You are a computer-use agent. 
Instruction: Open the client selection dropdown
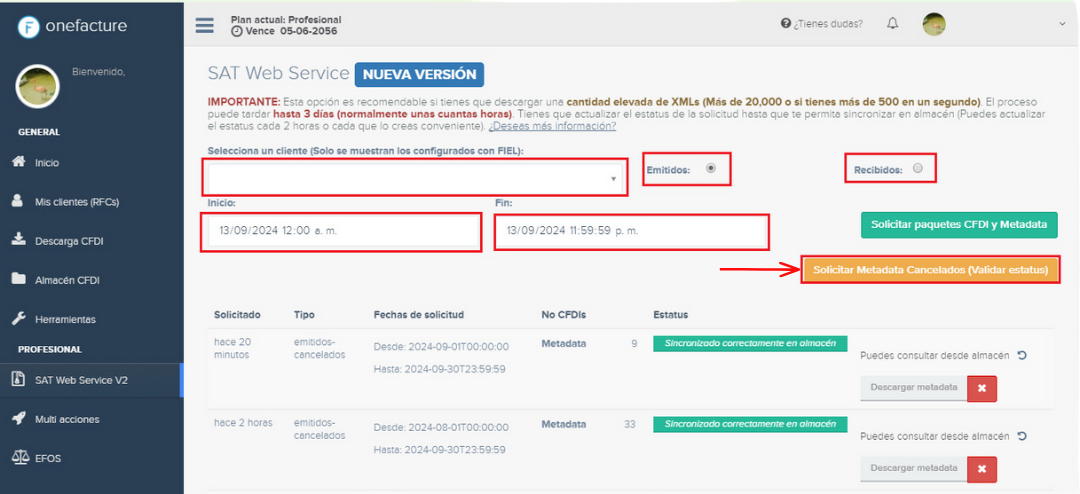[x=415, y=178]
